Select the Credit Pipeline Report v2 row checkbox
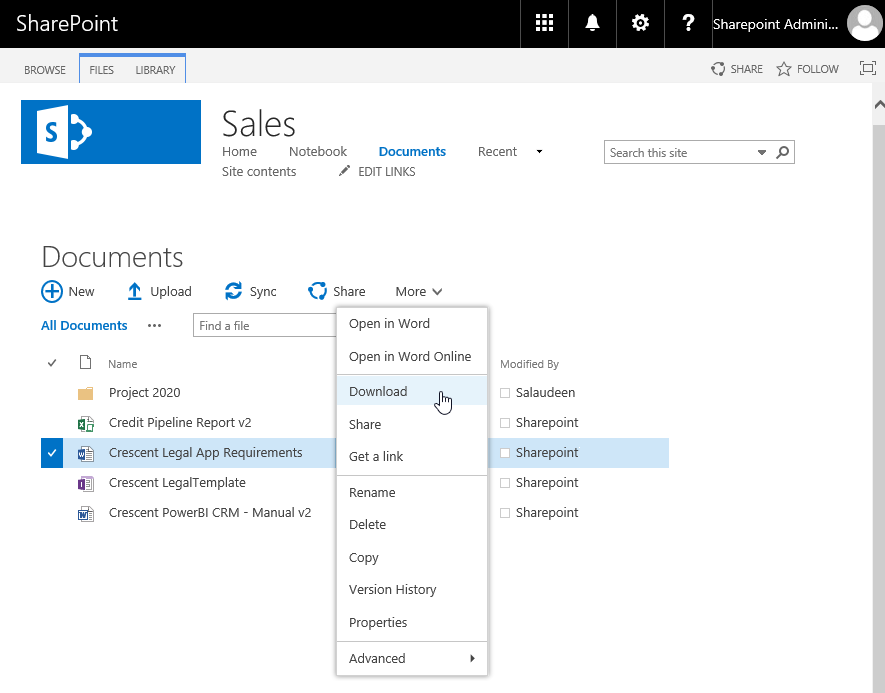This screenshot has width=885, height=693. click(52, 423)
